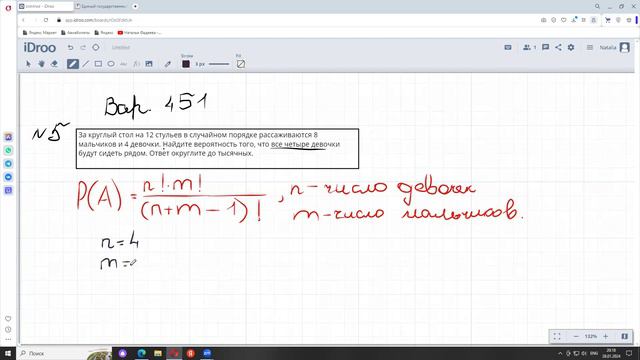Show hidden system tray icons

pyautogui.click(x=560, y=353)
